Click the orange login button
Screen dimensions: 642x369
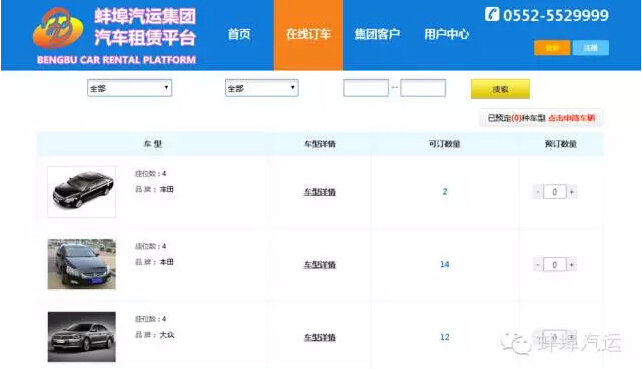(x=552, y=48)
